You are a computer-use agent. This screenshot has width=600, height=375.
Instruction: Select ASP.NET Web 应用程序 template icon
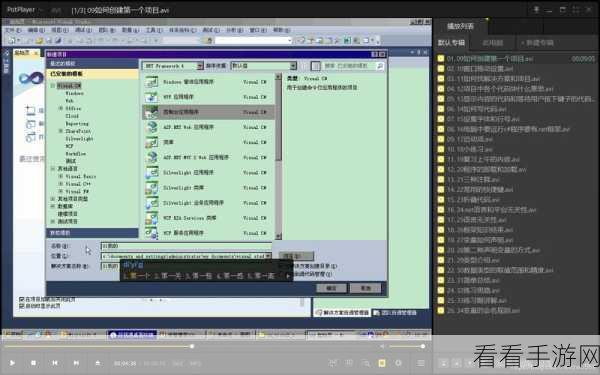152,127
